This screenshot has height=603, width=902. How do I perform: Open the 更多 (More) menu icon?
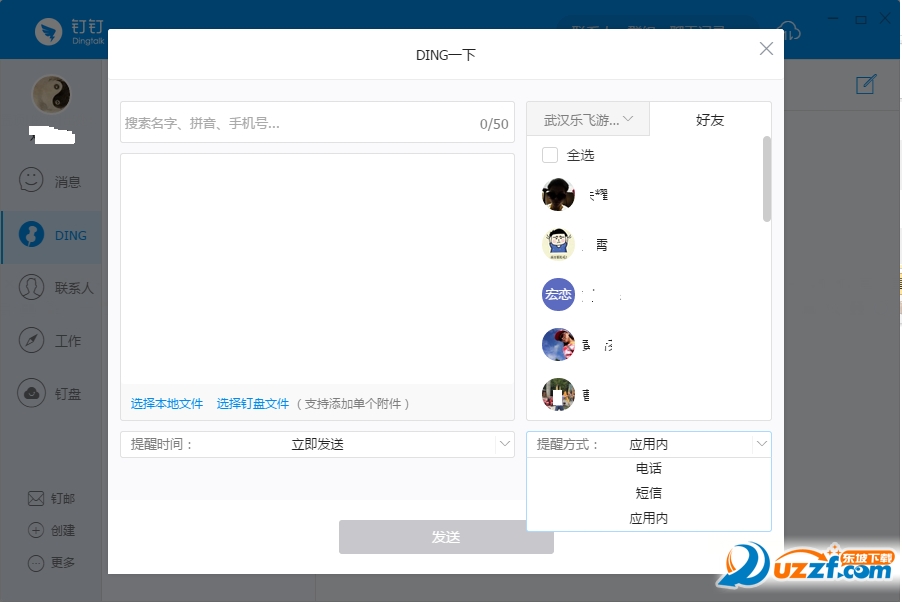(x=51, y=562)
